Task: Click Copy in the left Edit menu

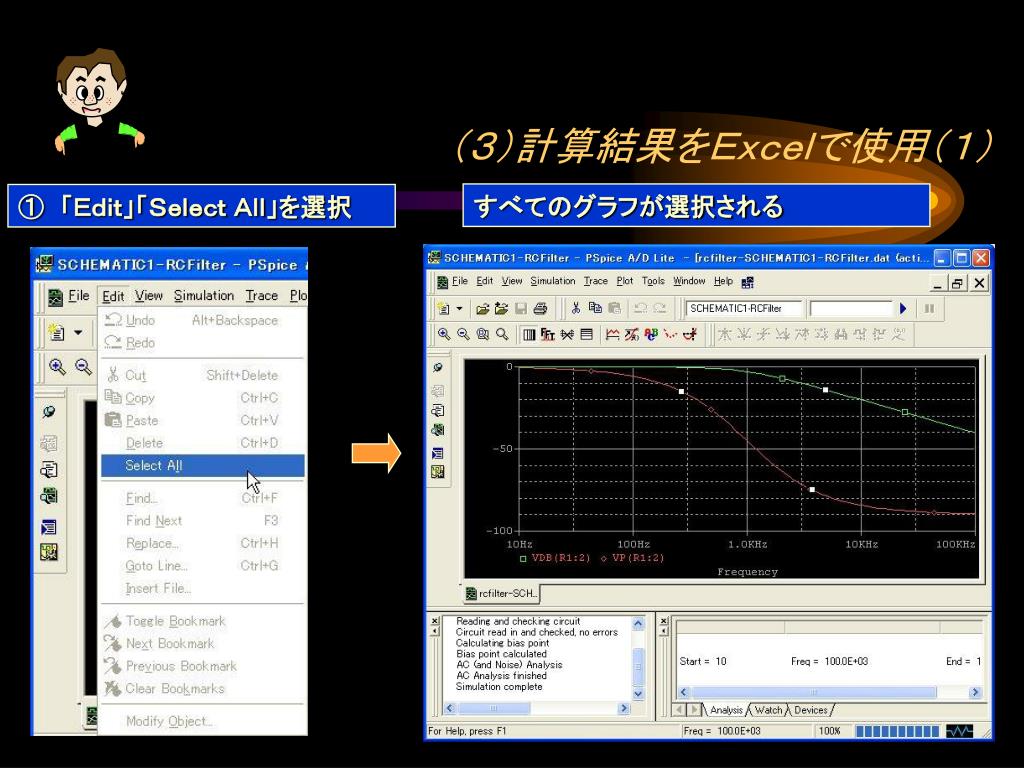Action: [202, 398]
